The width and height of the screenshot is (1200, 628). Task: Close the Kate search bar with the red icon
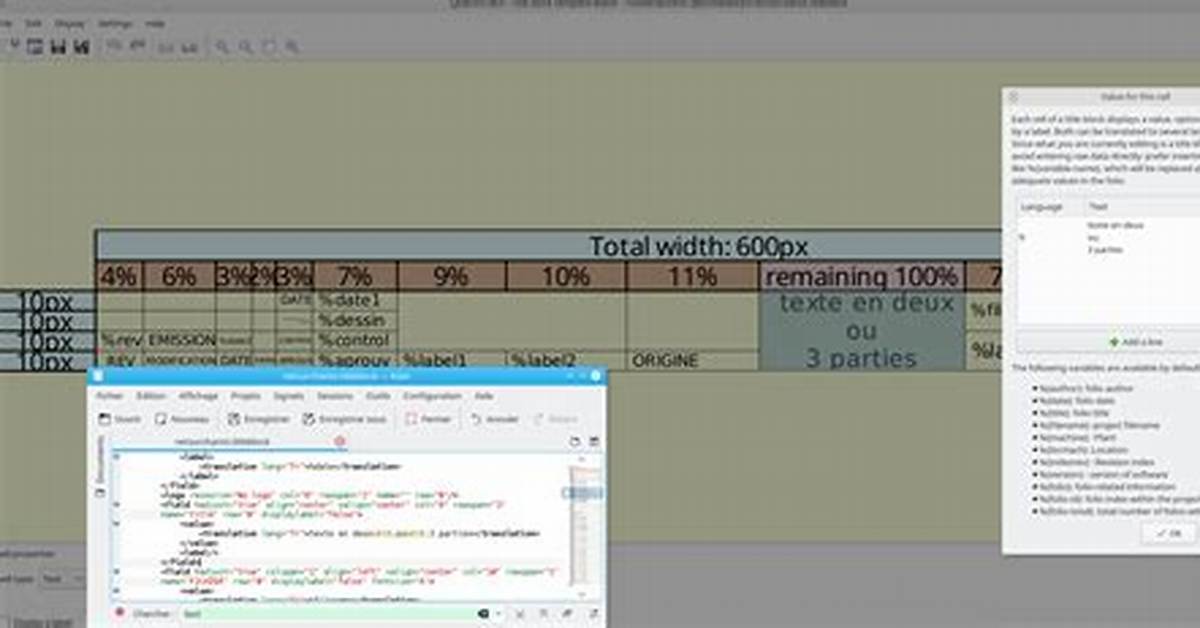(x=120, y=612)
